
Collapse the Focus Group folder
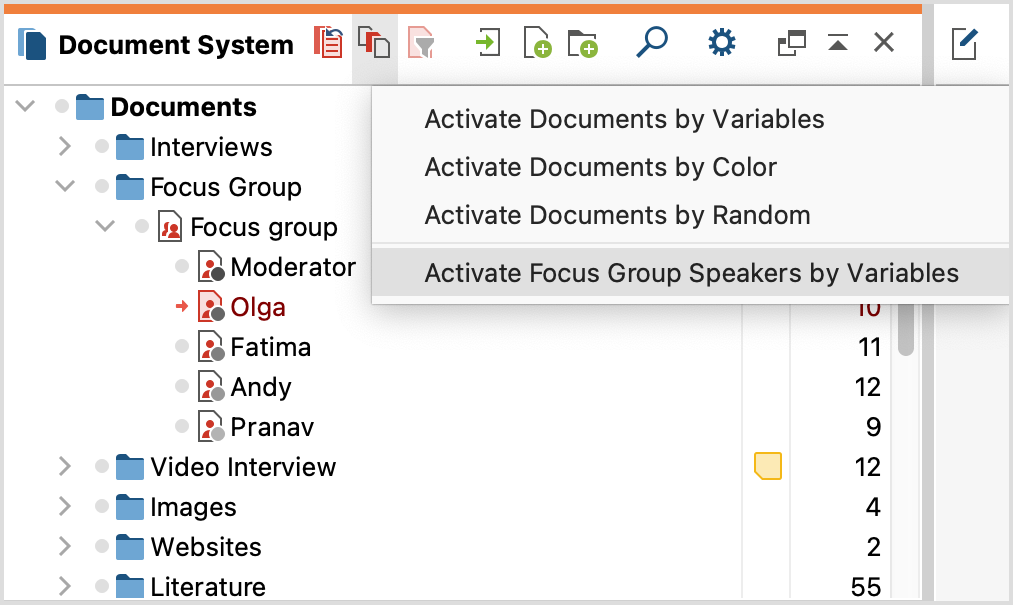(64, 187)
